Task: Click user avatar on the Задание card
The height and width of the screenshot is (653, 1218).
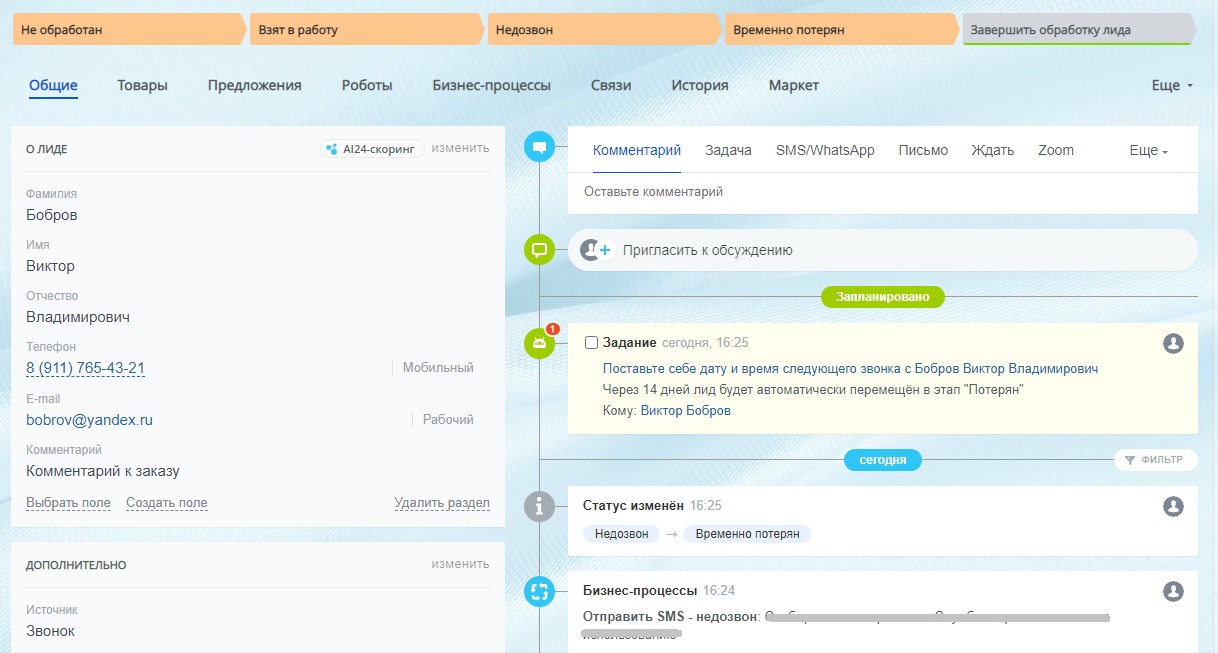Action: click(x=1174, y=343)
